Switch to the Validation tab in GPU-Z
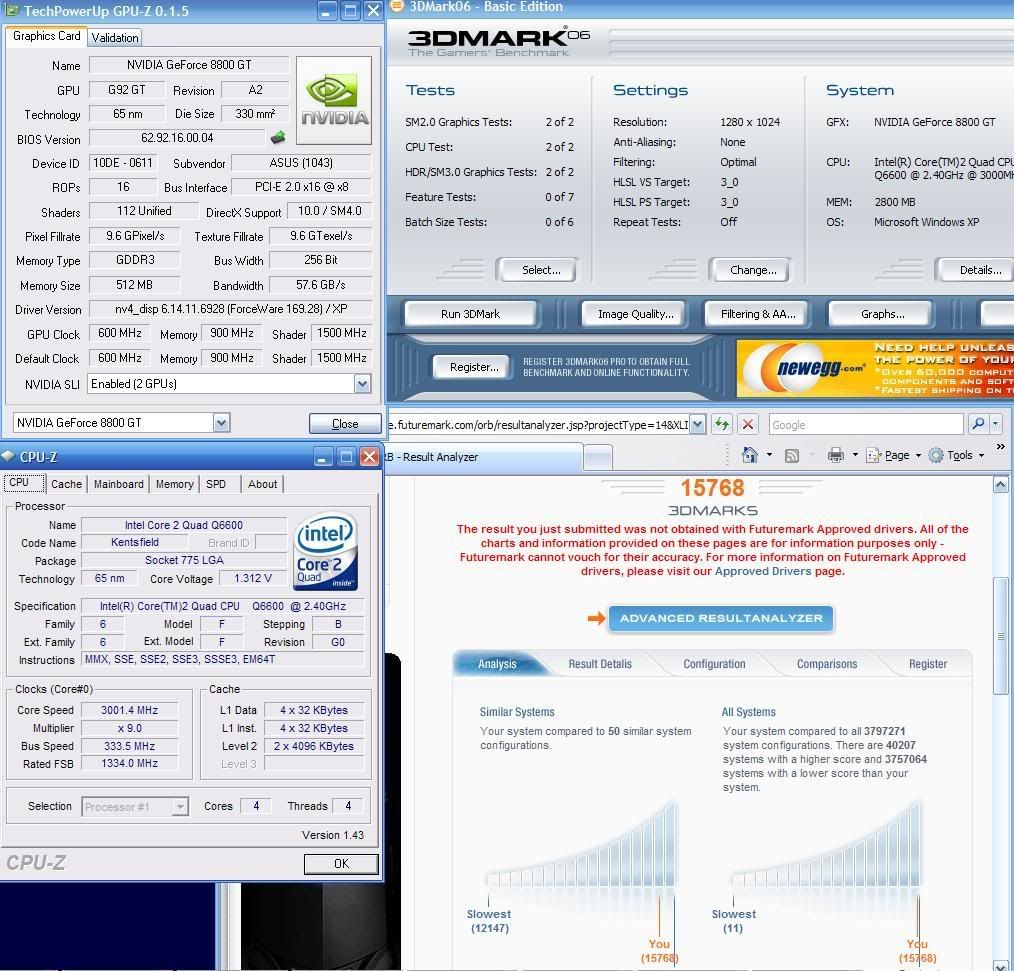Viewport: 1014px width, 971px height. 115,38
